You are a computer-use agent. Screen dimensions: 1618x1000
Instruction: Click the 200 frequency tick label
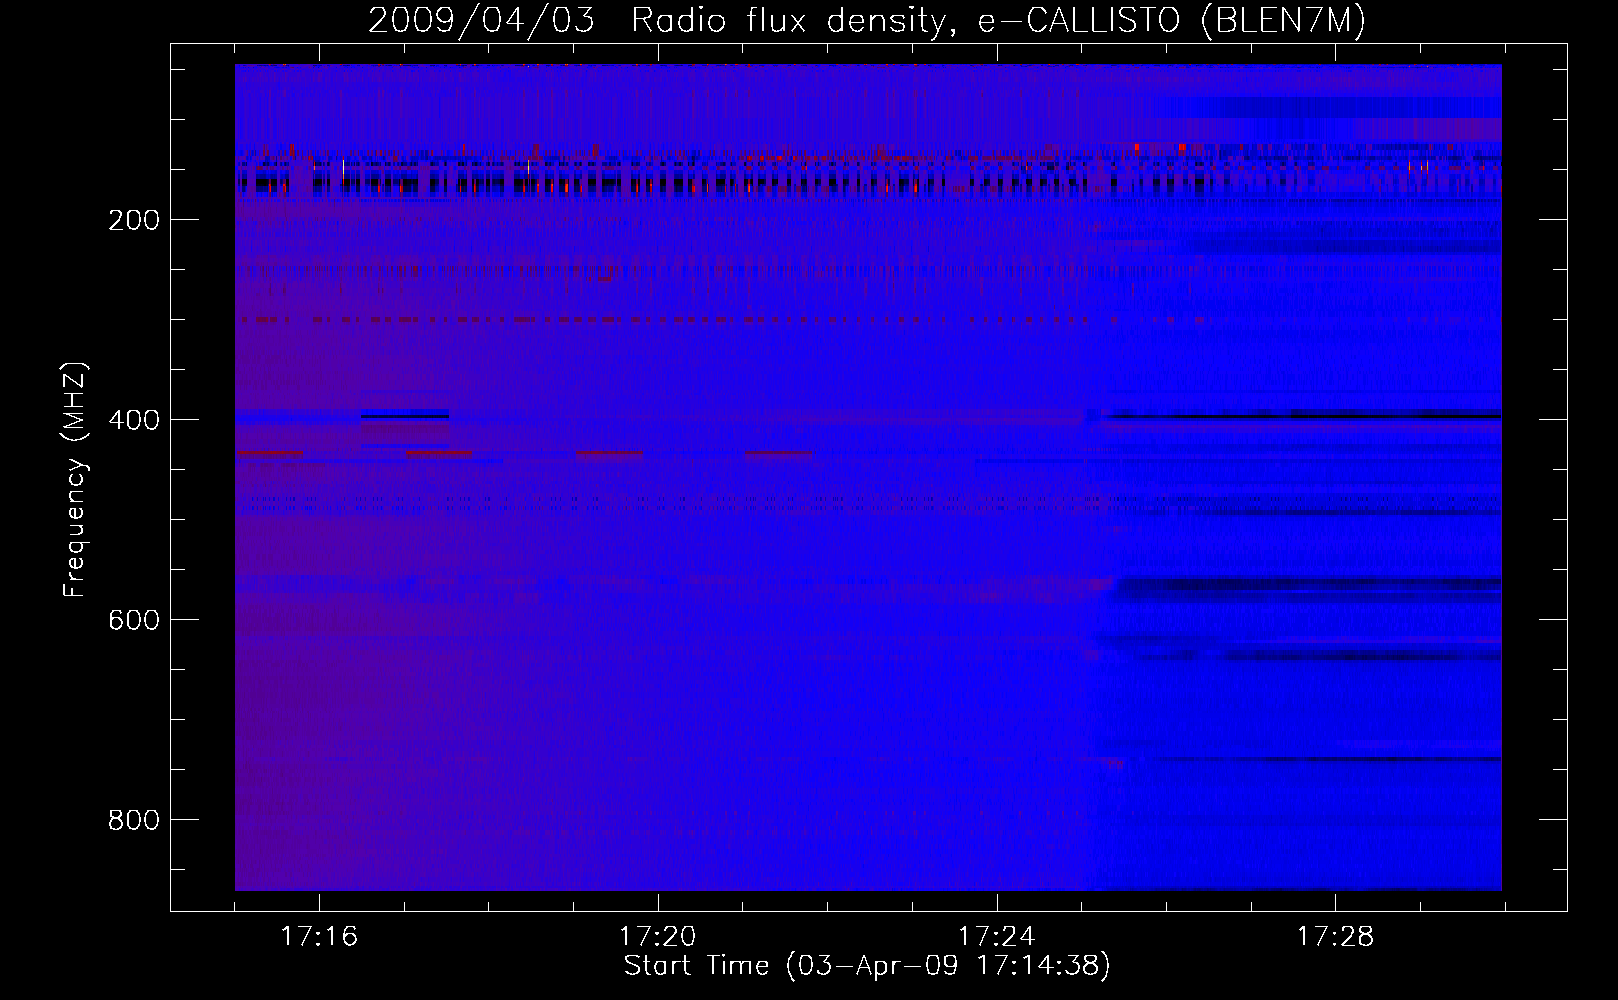134,220
